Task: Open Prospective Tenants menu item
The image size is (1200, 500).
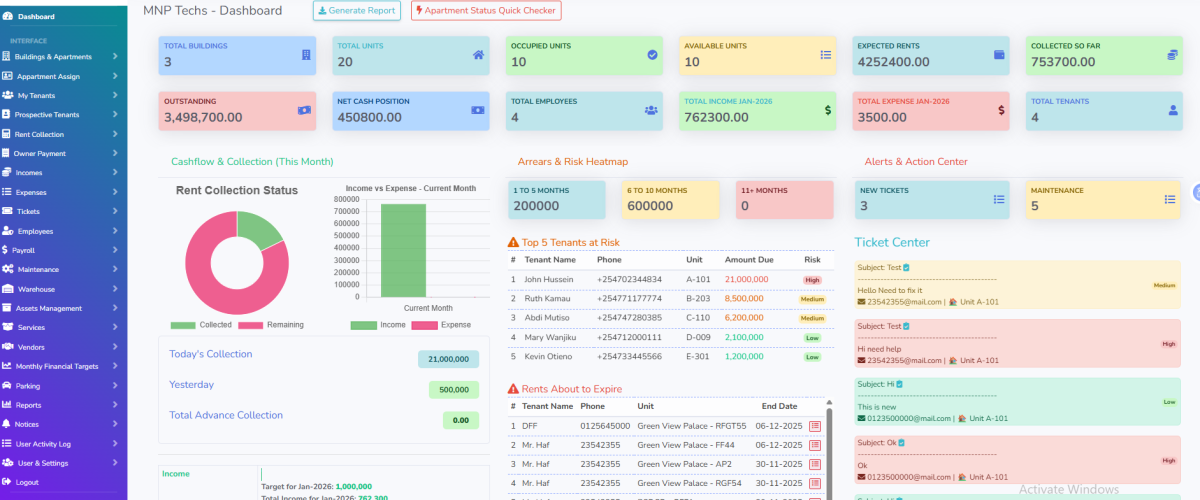Action: click(63, 115)
